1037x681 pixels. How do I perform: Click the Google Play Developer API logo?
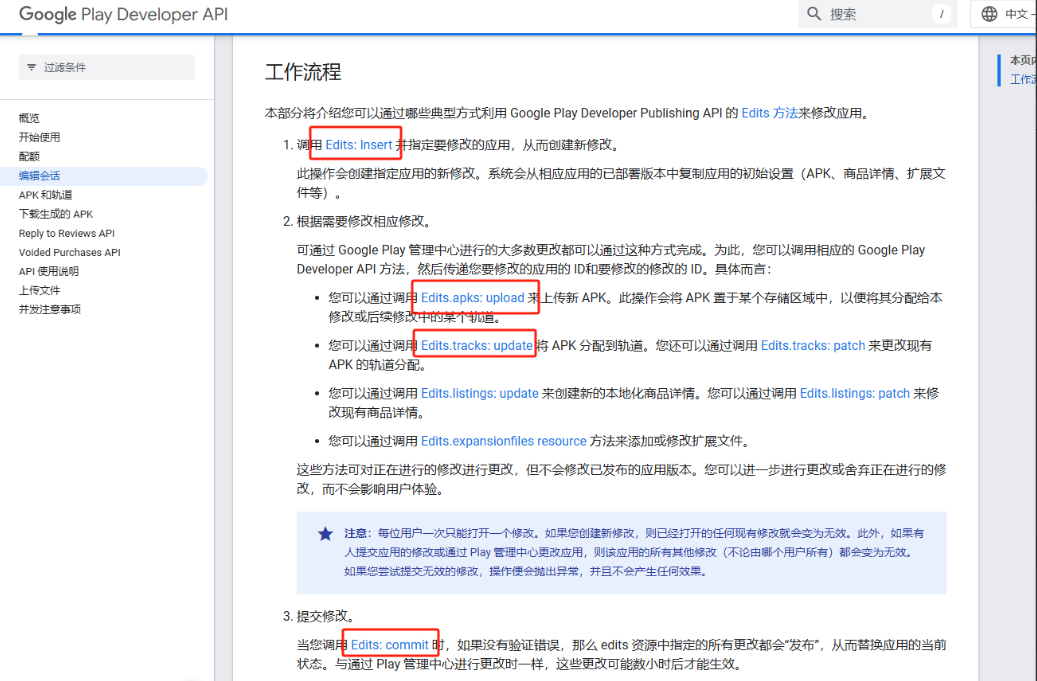[x=123, y=14]
